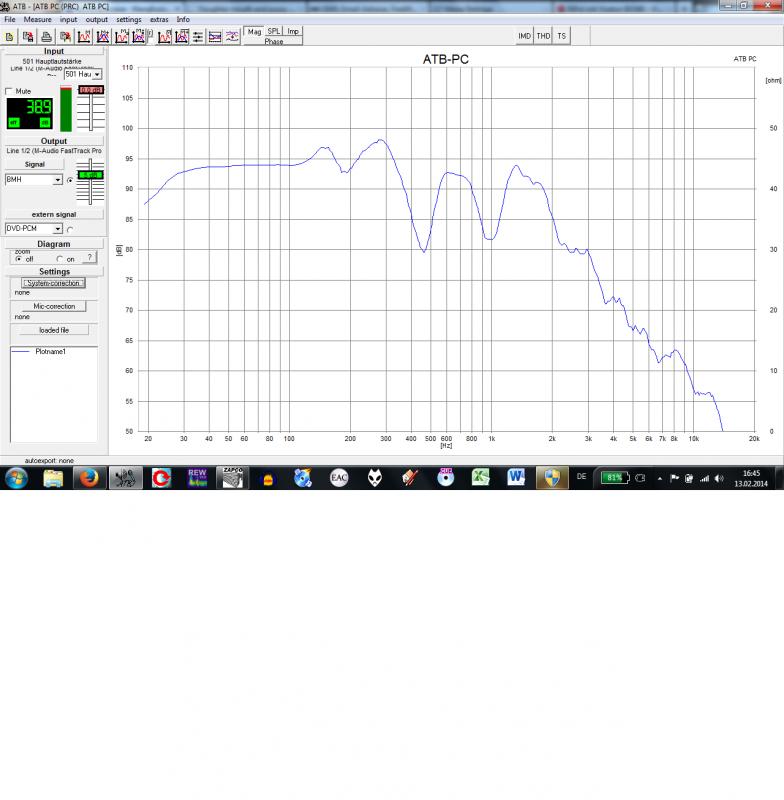Toggle the right green button in level display
The height and width of the screenshot is (800, 784).
coord(45,122)
